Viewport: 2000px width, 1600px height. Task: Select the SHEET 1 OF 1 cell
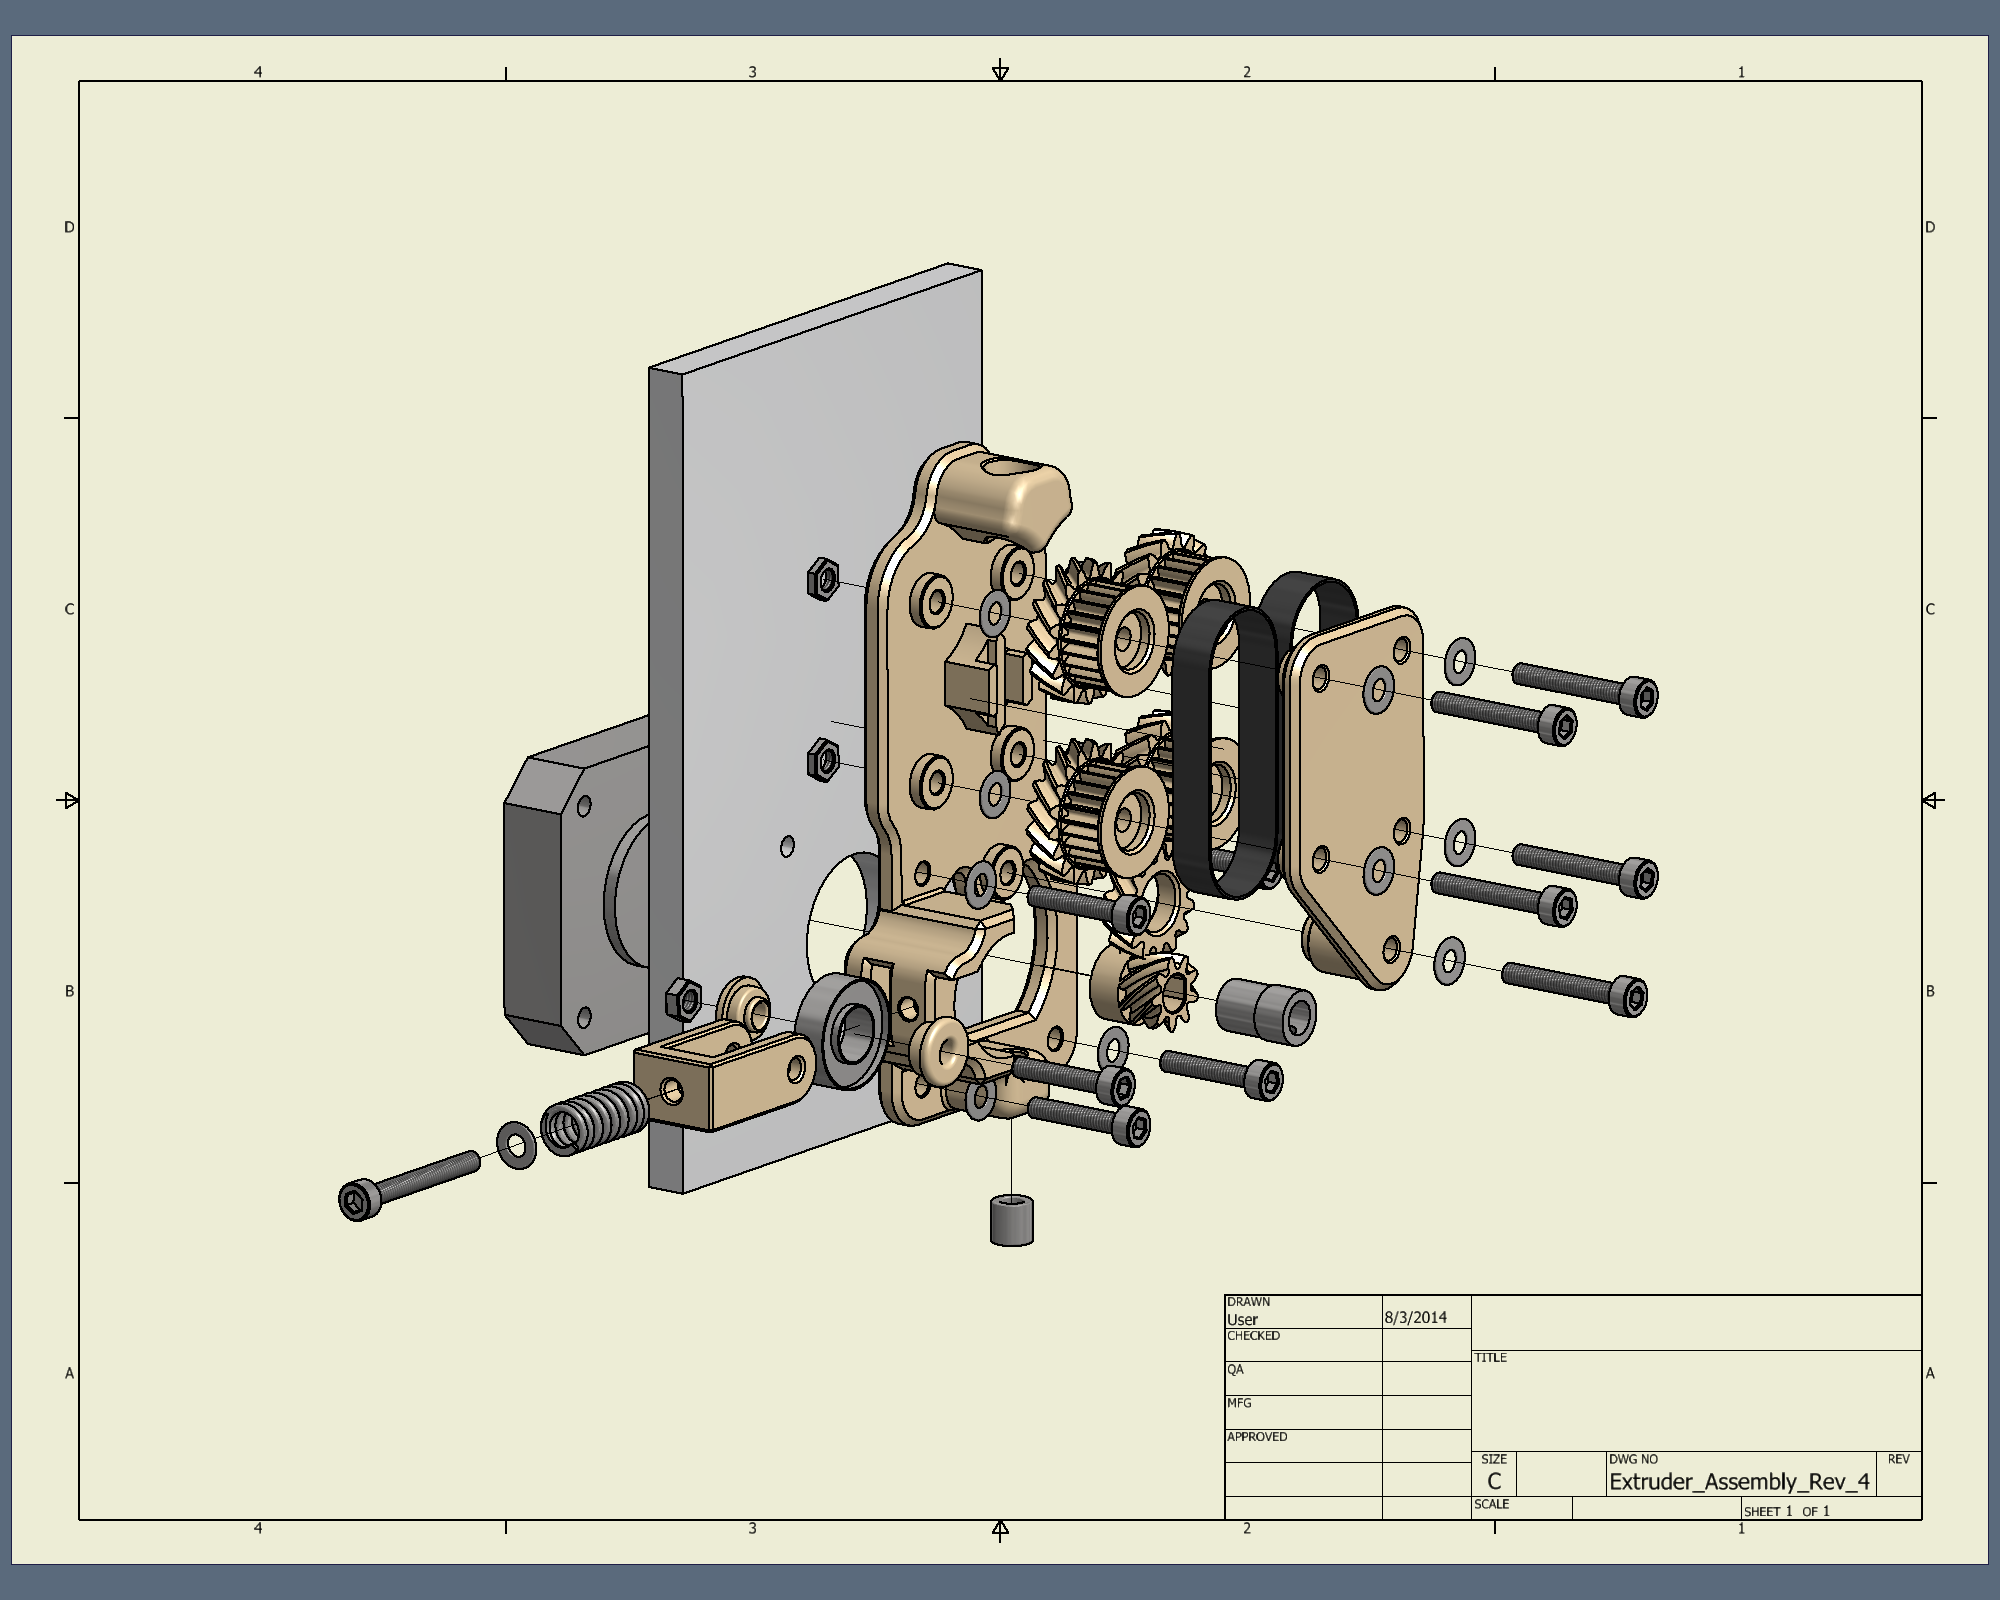point(1786,1511)
